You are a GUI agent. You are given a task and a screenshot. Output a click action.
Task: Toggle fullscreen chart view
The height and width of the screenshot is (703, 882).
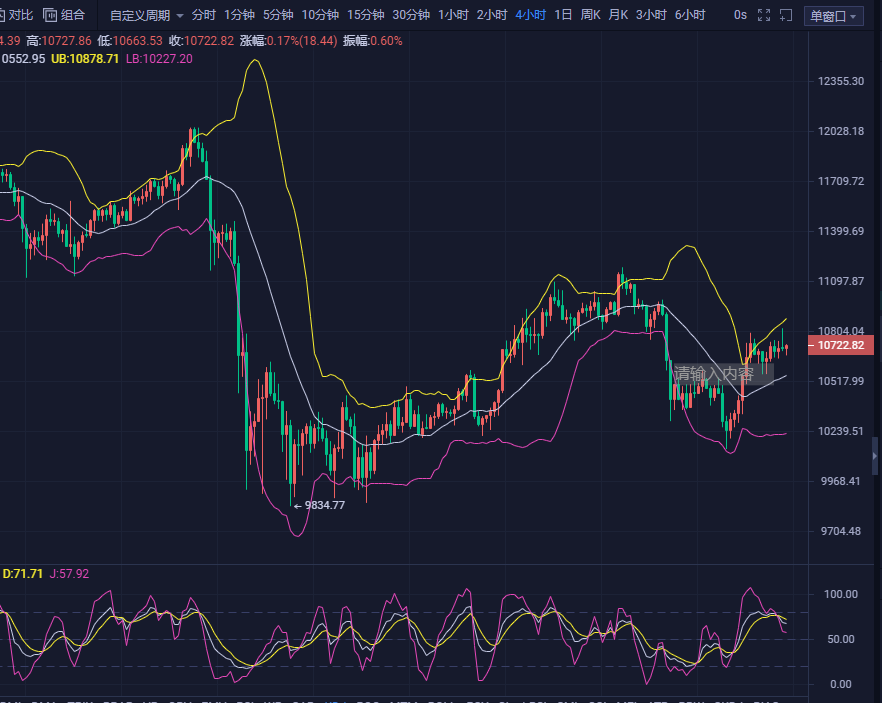764,15
